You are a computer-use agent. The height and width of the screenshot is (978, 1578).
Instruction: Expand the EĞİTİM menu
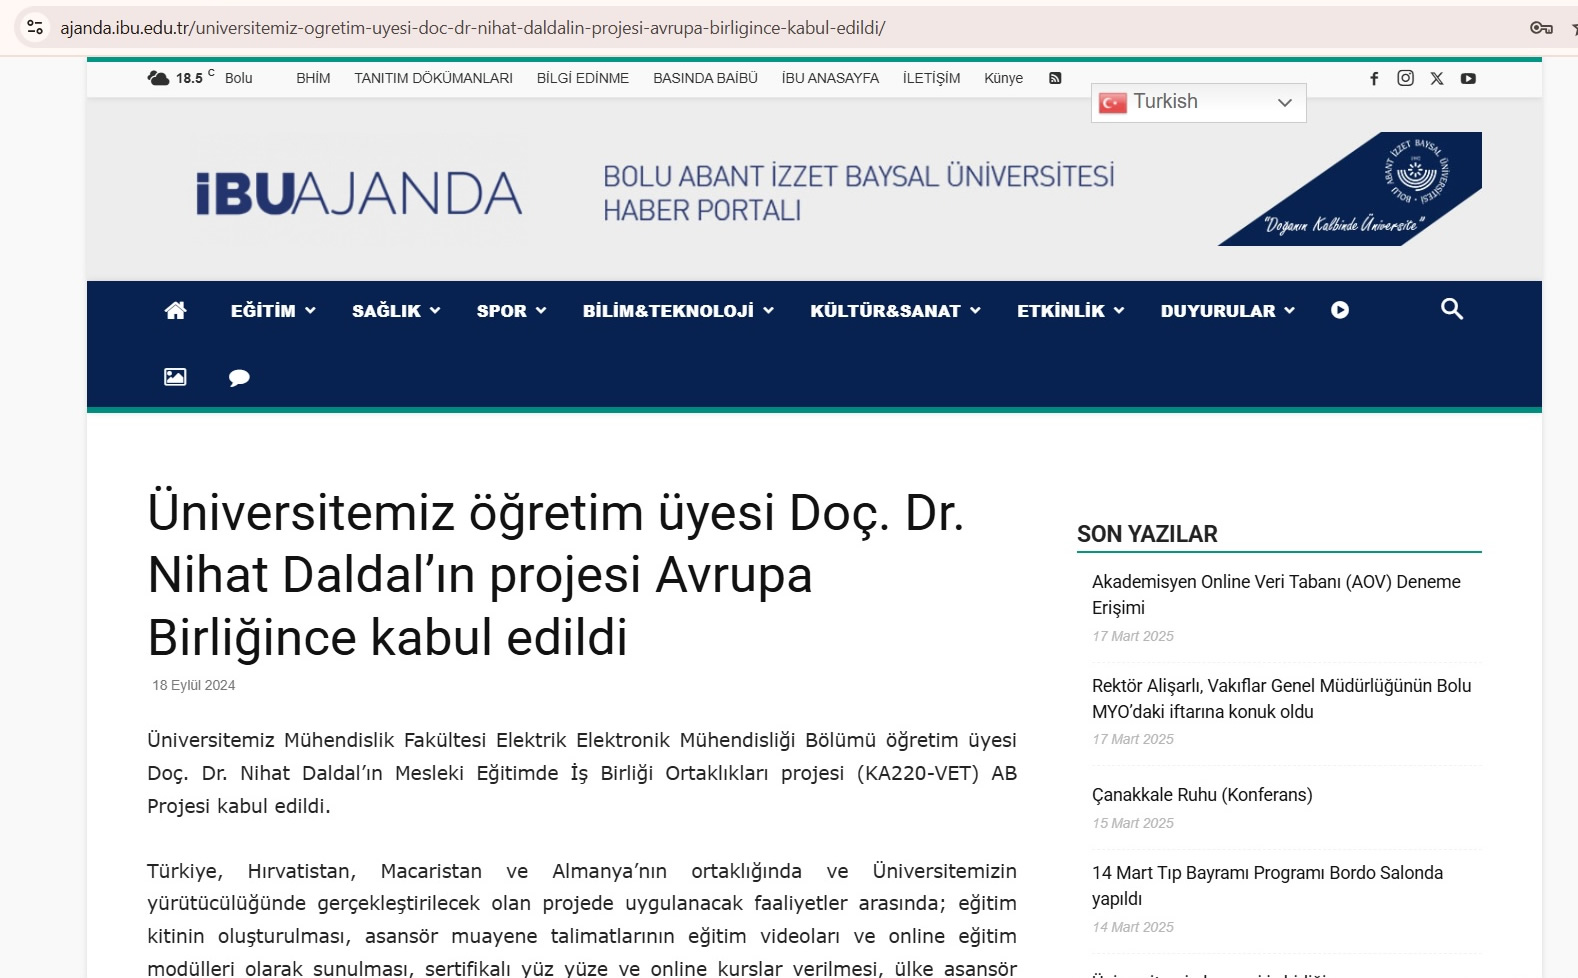click(272, 311)
